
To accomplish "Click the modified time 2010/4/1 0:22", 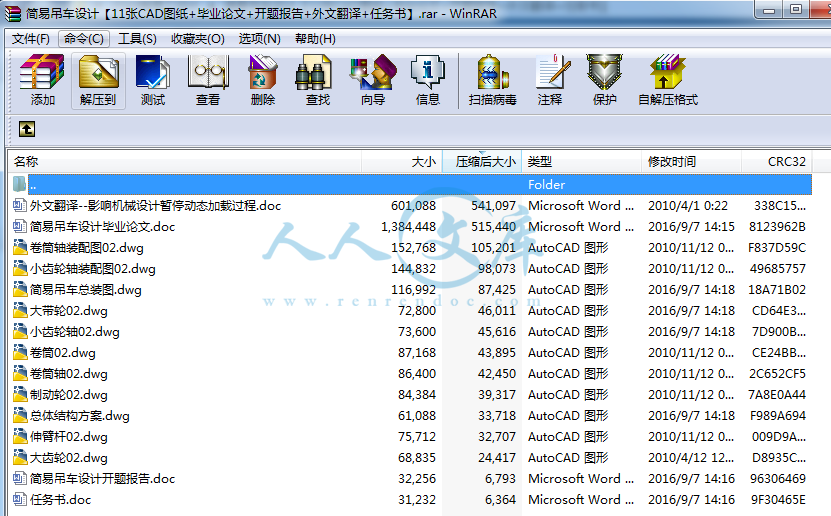I will (687, 206).
